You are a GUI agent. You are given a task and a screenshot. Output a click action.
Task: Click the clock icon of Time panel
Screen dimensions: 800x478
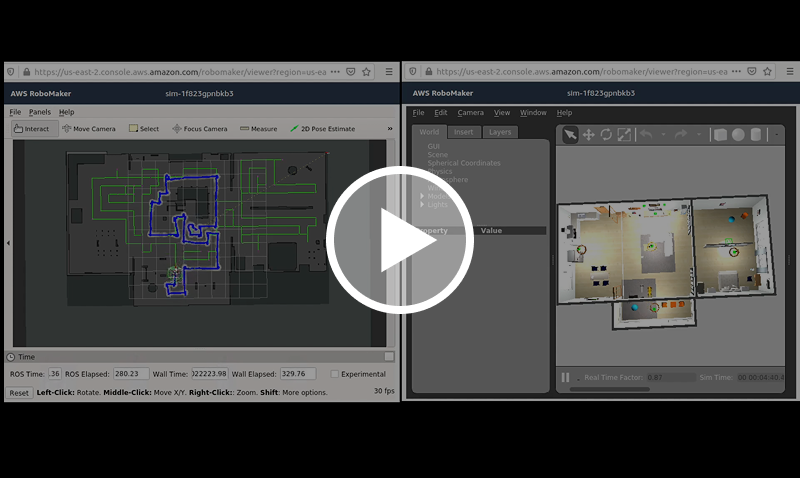[x=11, y=357]
